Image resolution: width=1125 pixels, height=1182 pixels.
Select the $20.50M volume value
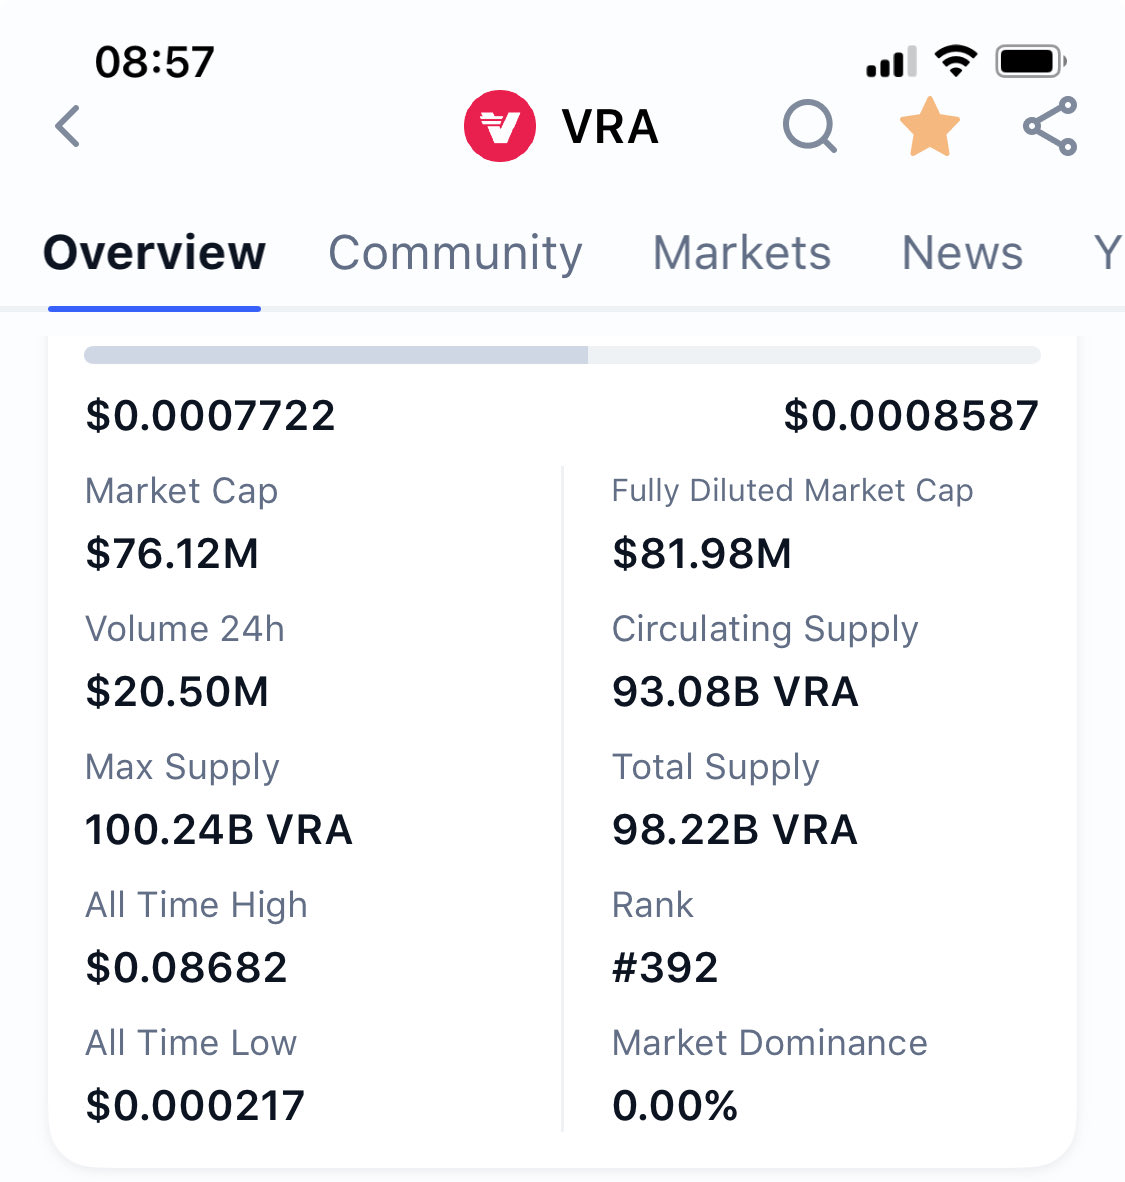point(177,691)
